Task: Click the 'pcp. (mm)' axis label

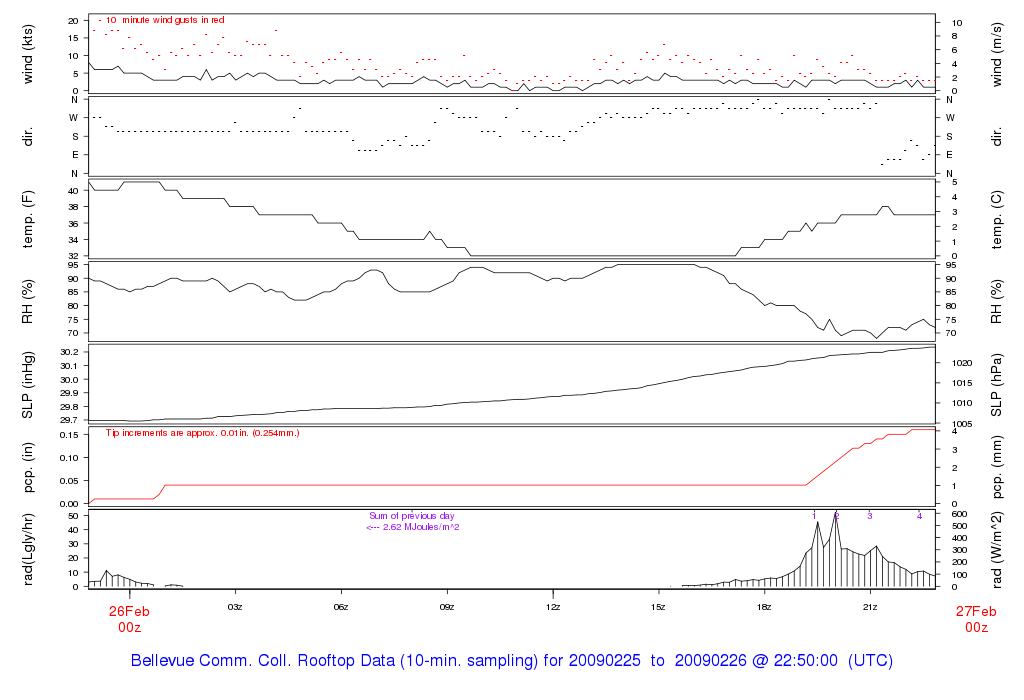Action: coord(997,468)
